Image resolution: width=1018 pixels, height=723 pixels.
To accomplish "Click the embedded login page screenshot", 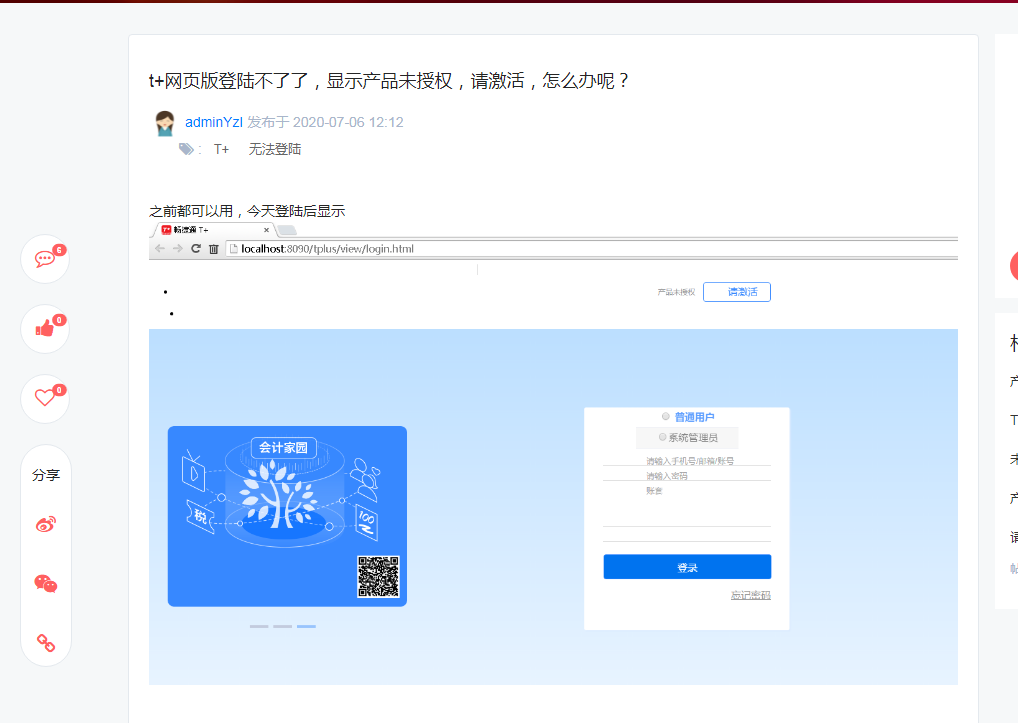I will 553,453.
